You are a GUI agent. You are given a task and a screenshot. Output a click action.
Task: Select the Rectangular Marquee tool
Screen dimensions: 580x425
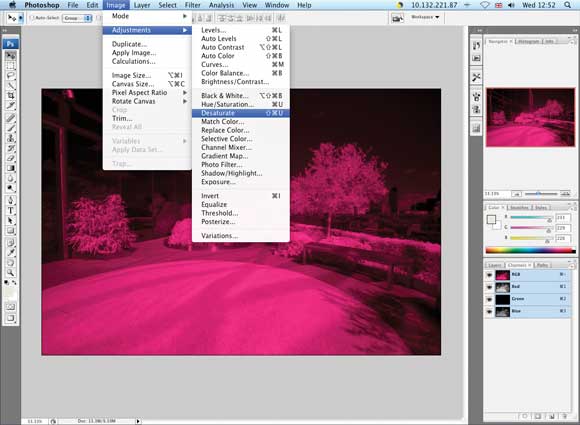coord(11,66)
